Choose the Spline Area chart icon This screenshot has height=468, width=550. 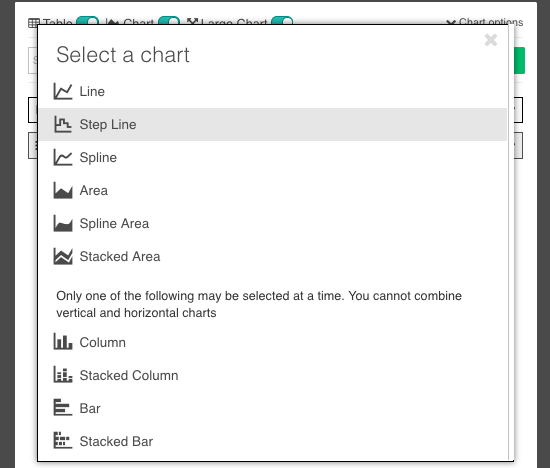(63, 223)
